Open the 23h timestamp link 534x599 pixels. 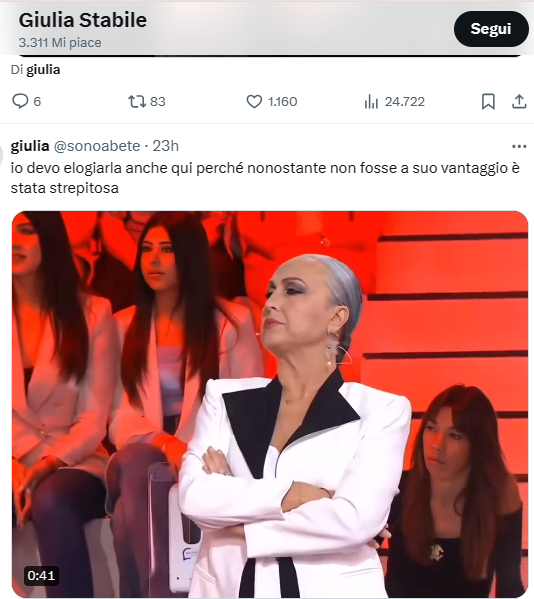pyautogui.click(x=165, y=146)
